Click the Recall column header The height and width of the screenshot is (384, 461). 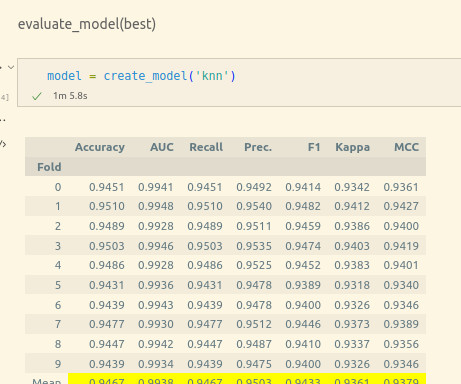click(206, 147)
